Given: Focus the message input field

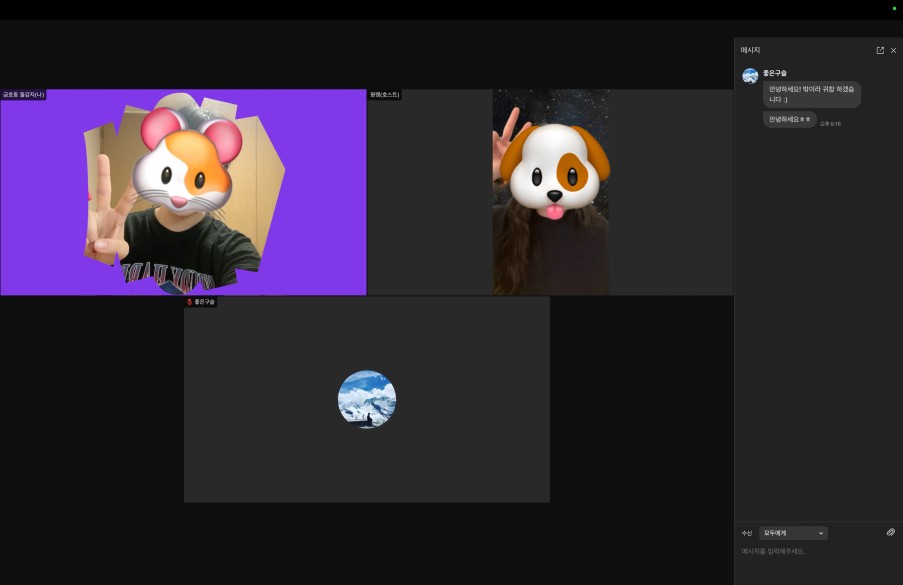Looking at the screenshot, I should click(x=818, y=552).
